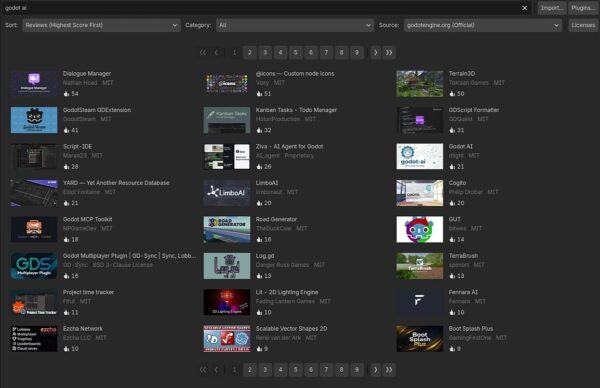Jump to last page using top double arrow
The width and height of the screenshot is (600, 388).
point(389,52)
